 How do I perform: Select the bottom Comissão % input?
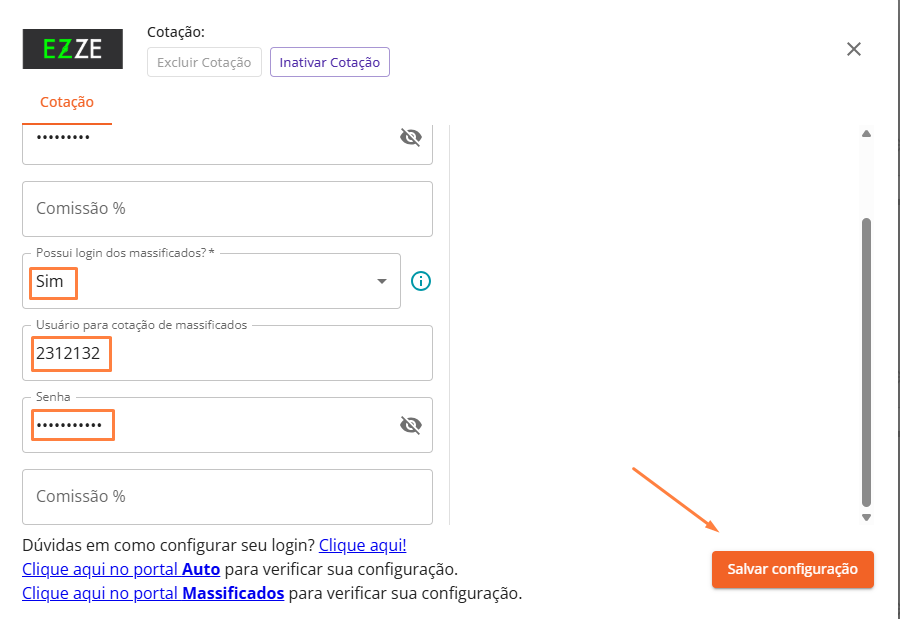tap(227, 497)
